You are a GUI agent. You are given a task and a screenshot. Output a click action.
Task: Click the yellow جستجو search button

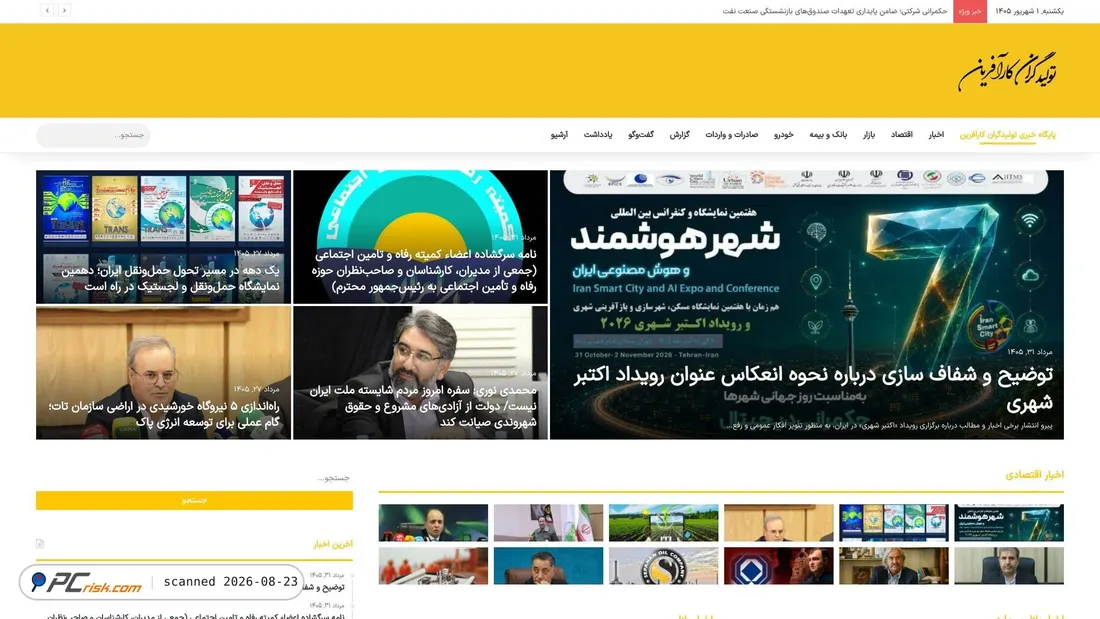click(x=194, y=500)
